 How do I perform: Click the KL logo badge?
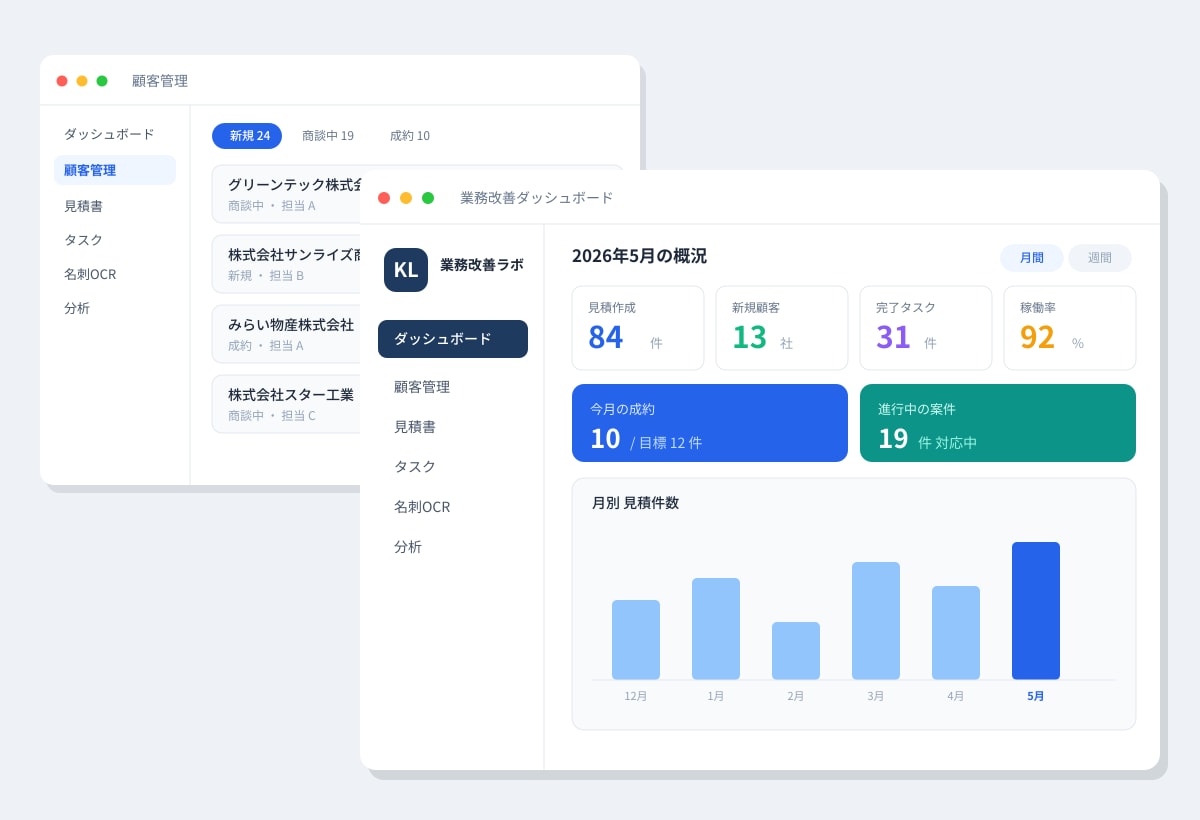click(406, 270)
